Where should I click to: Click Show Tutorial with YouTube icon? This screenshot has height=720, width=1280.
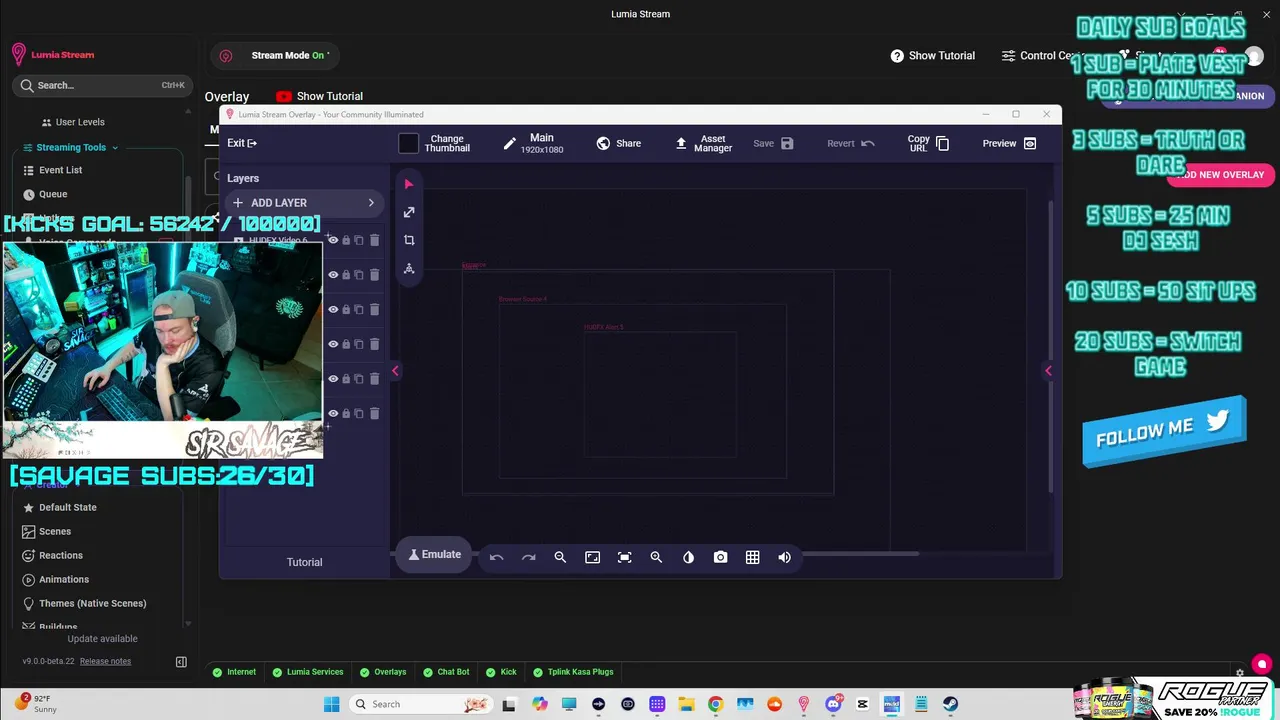coord(319,96)
